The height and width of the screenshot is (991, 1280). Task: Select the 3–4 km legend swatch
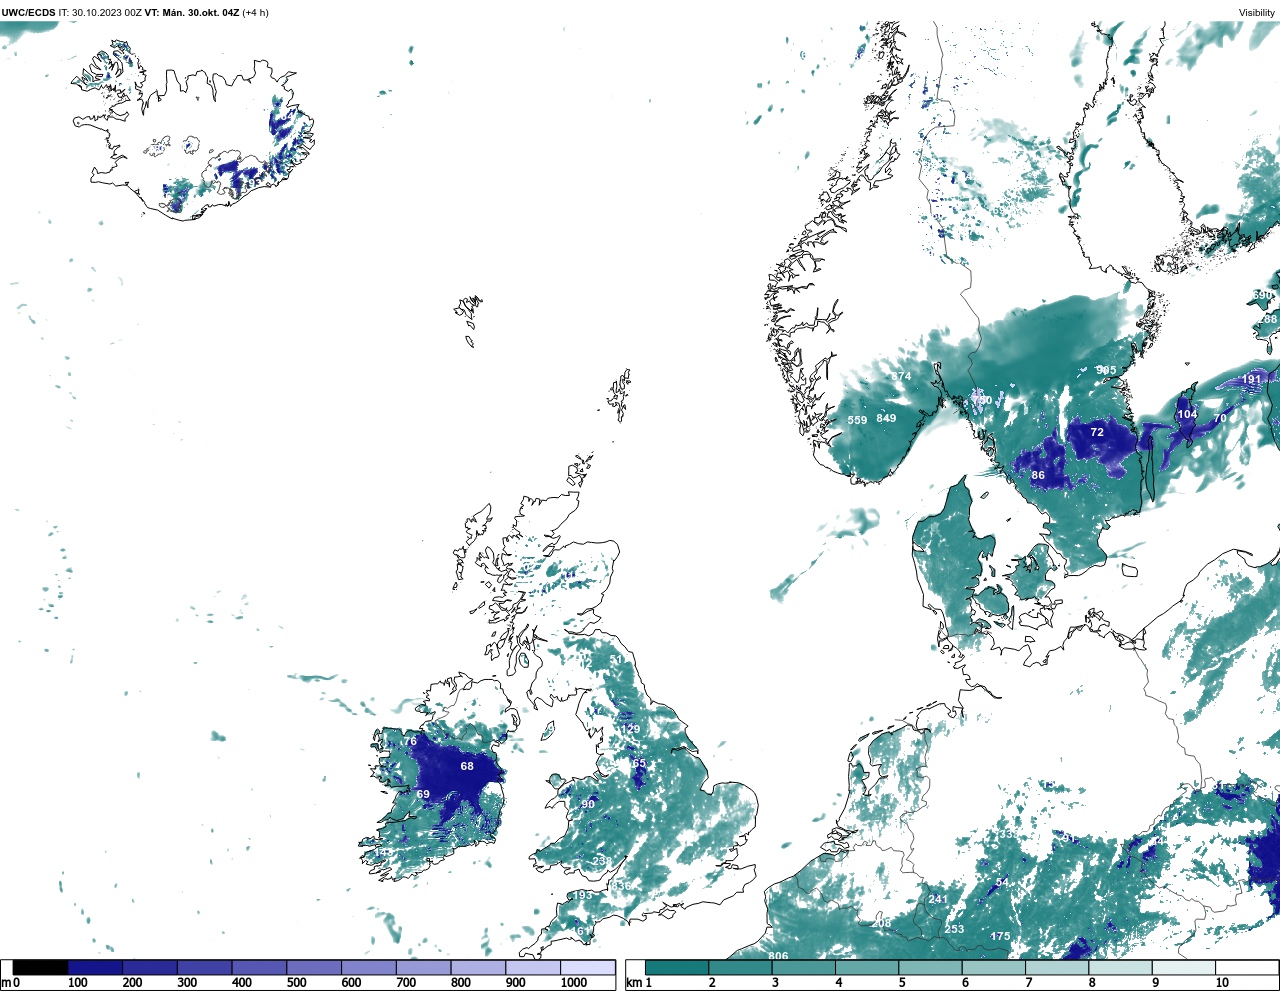pyautogui.click(x=804, y=967)
